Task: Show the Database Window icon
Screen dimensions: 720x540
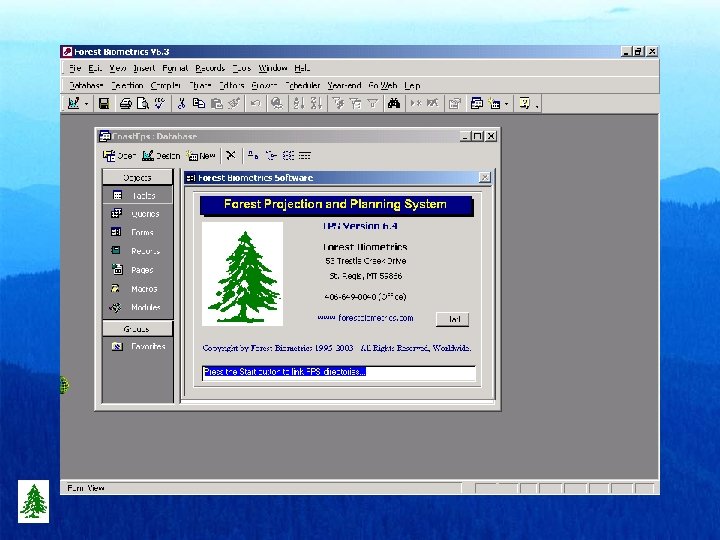Action: pyautogui.click(x=477, y=104)
